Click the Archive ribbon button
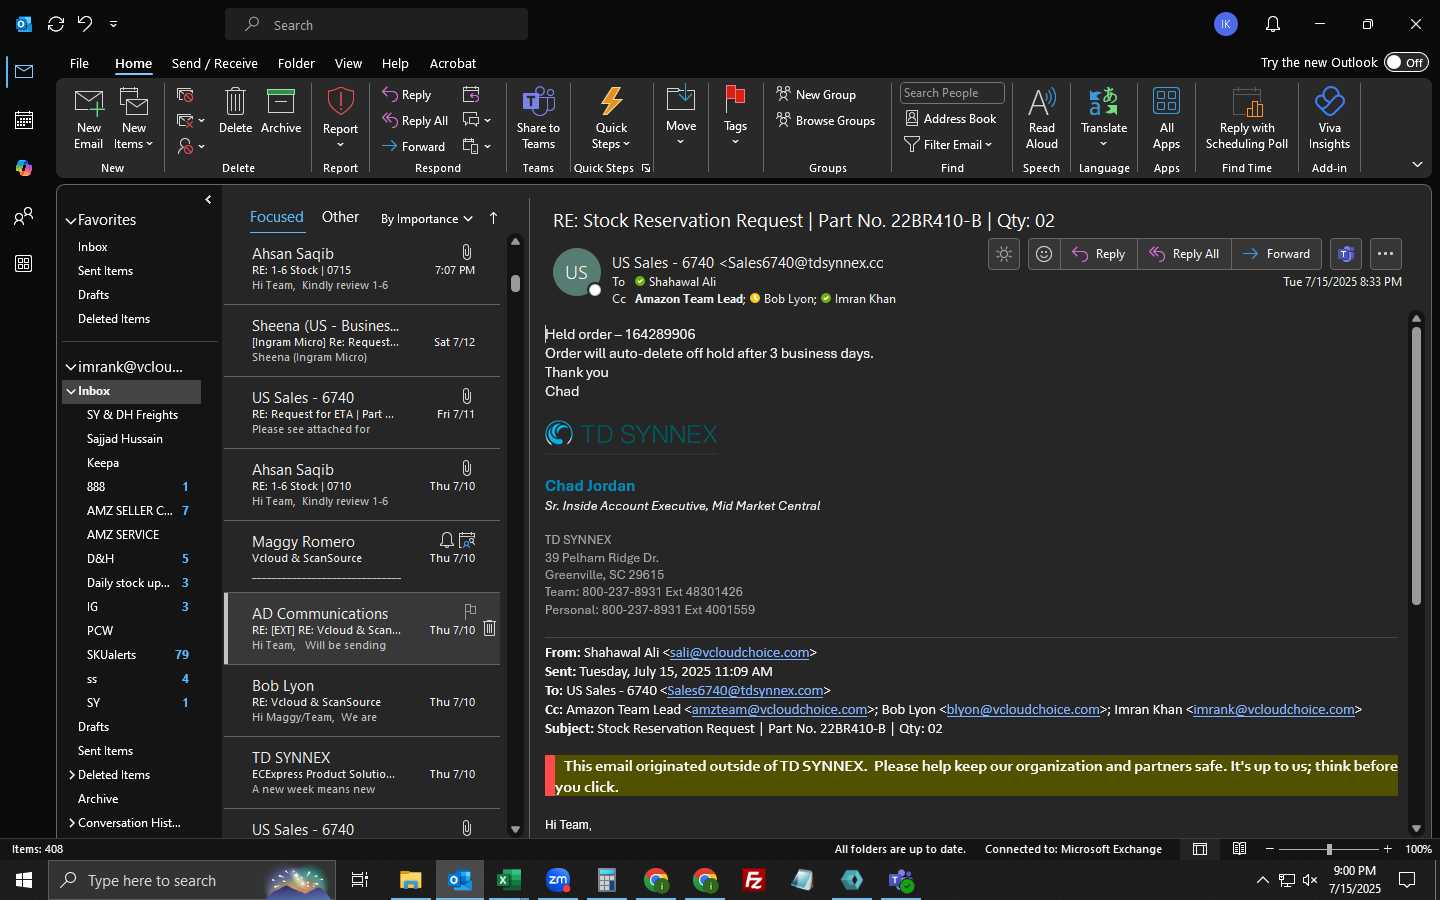Viewport: 1440px width, 900px height. pyautogui.click(x=281, y=111)
